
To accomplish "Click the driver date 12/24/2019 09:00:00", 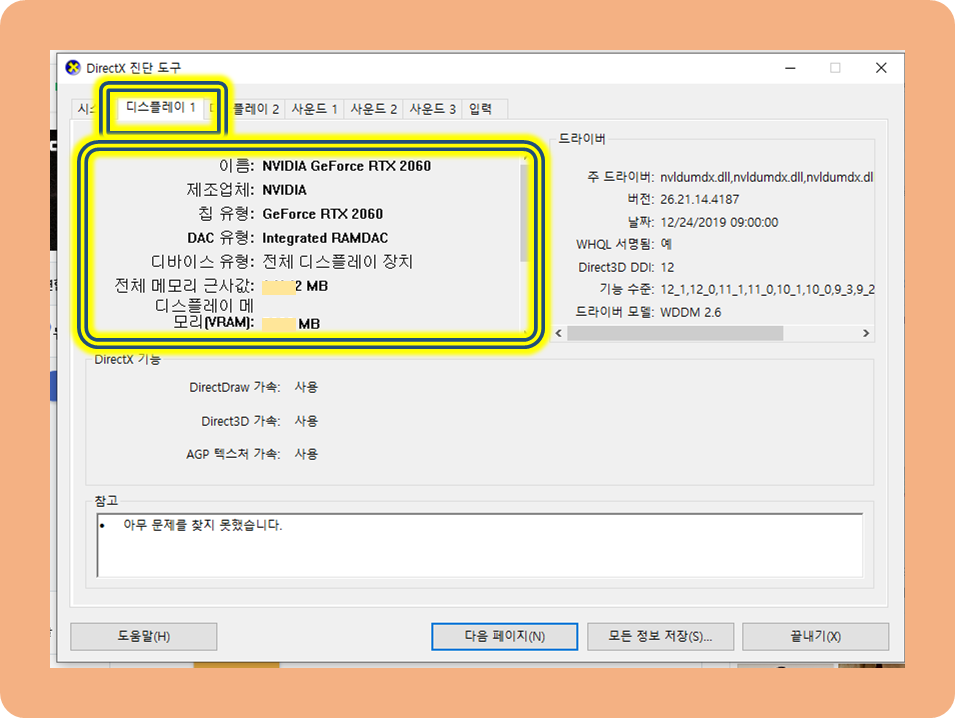I will (719, 222).
